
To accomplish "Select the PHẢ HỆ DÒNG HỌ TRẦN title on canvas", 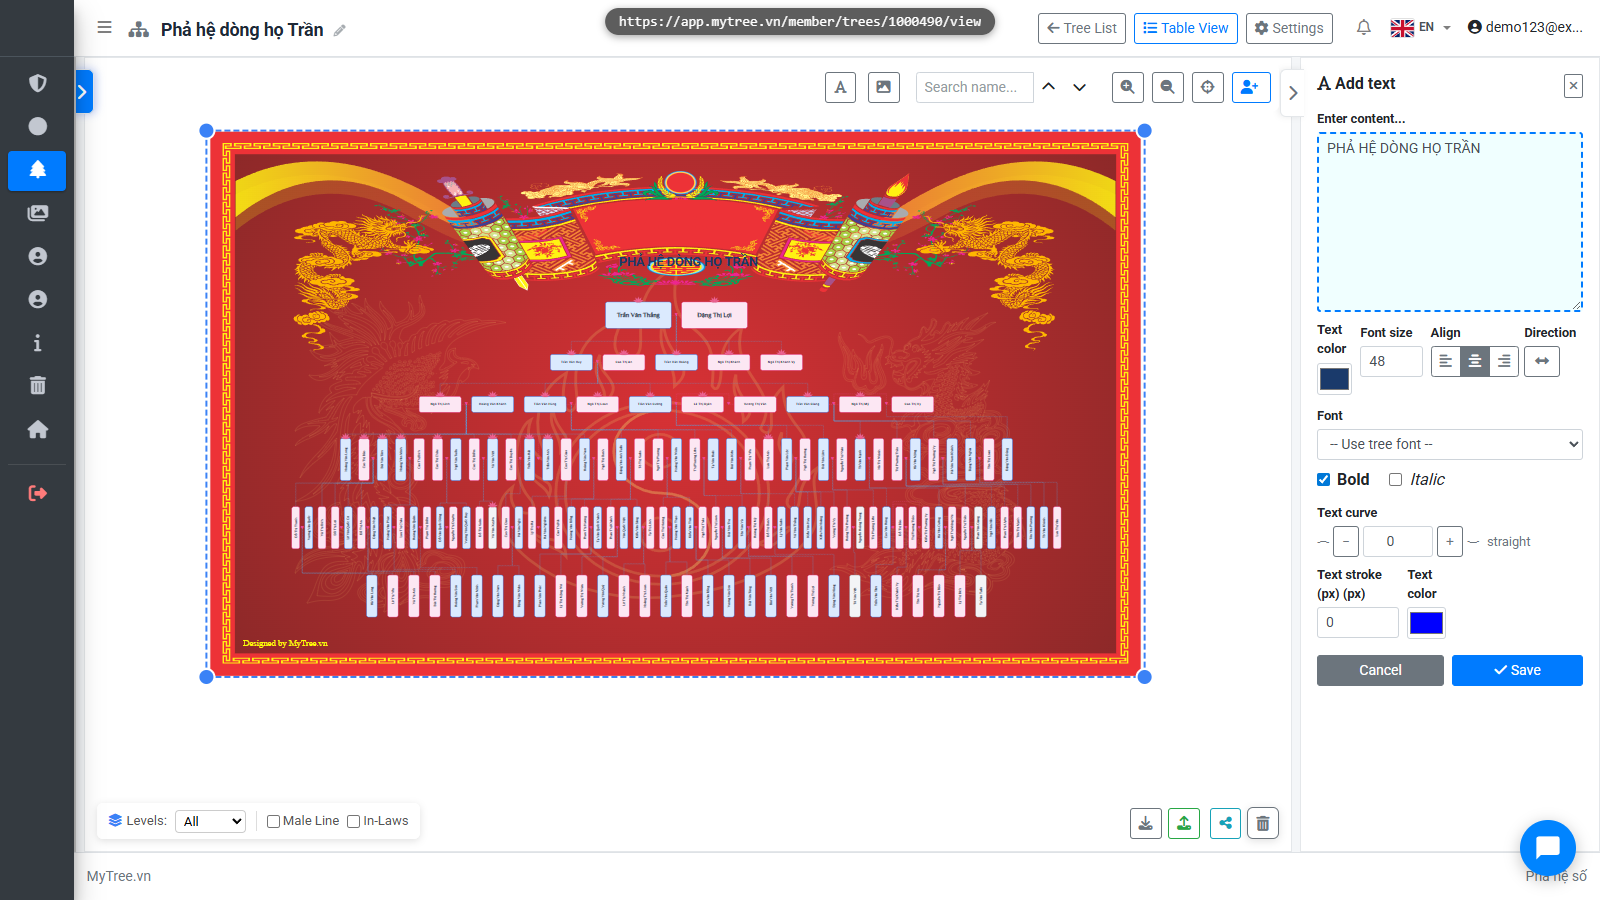I will click(688, 262).
